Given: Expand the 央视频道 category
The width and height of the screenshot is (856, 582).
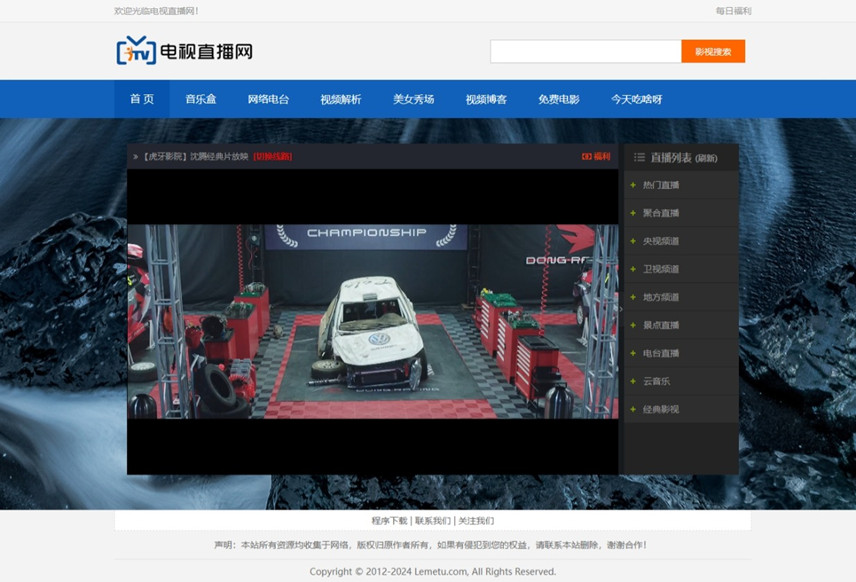Looking at the screenshot, I should (681, 241).
